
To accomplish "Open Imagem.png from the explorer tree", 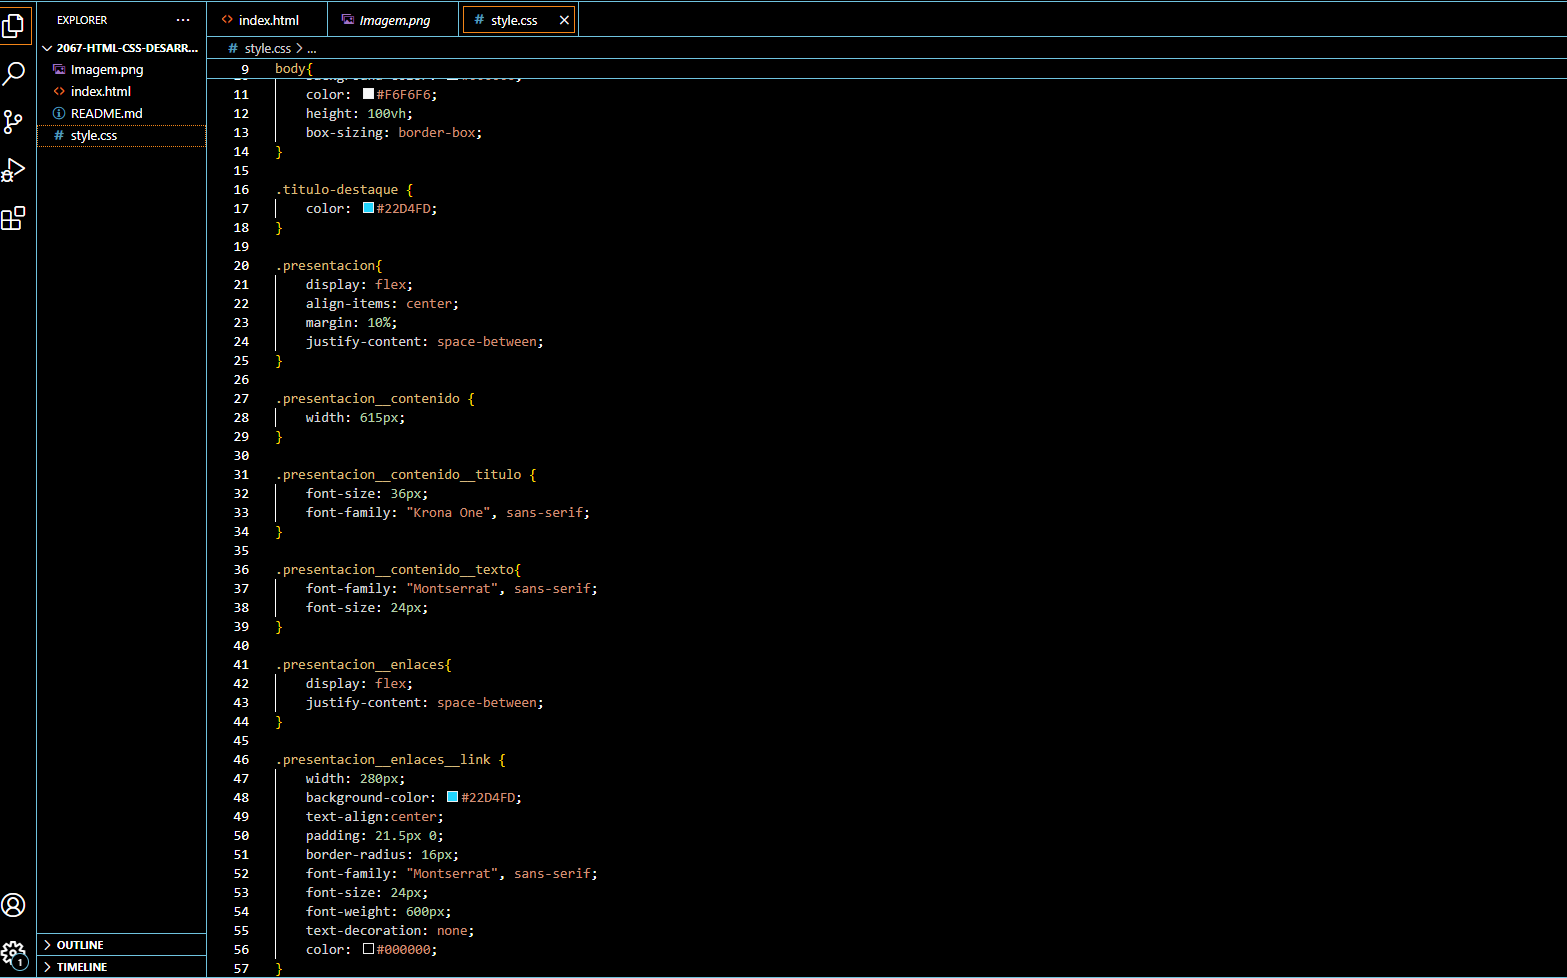I will pyautogui.click(x=121, y=69).
